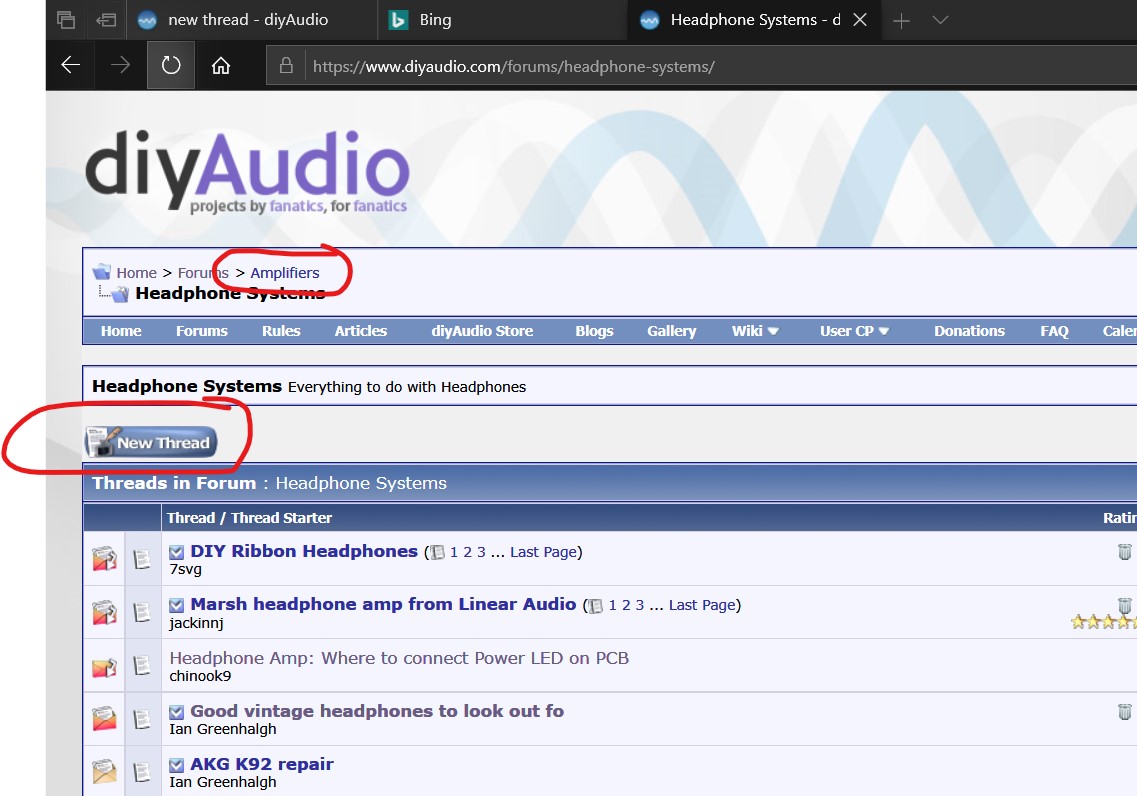Expand the User CP dropdown menu

pos(854,331)
